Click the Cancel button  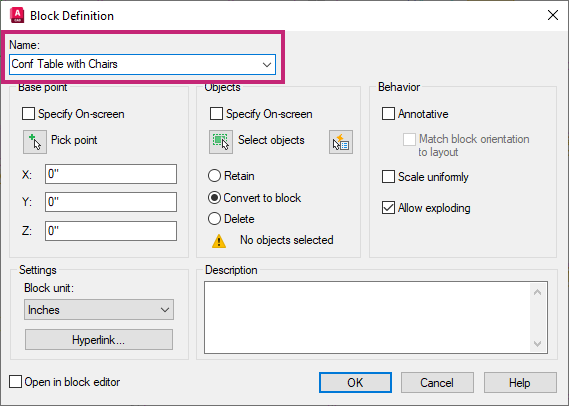pos(437,382)
